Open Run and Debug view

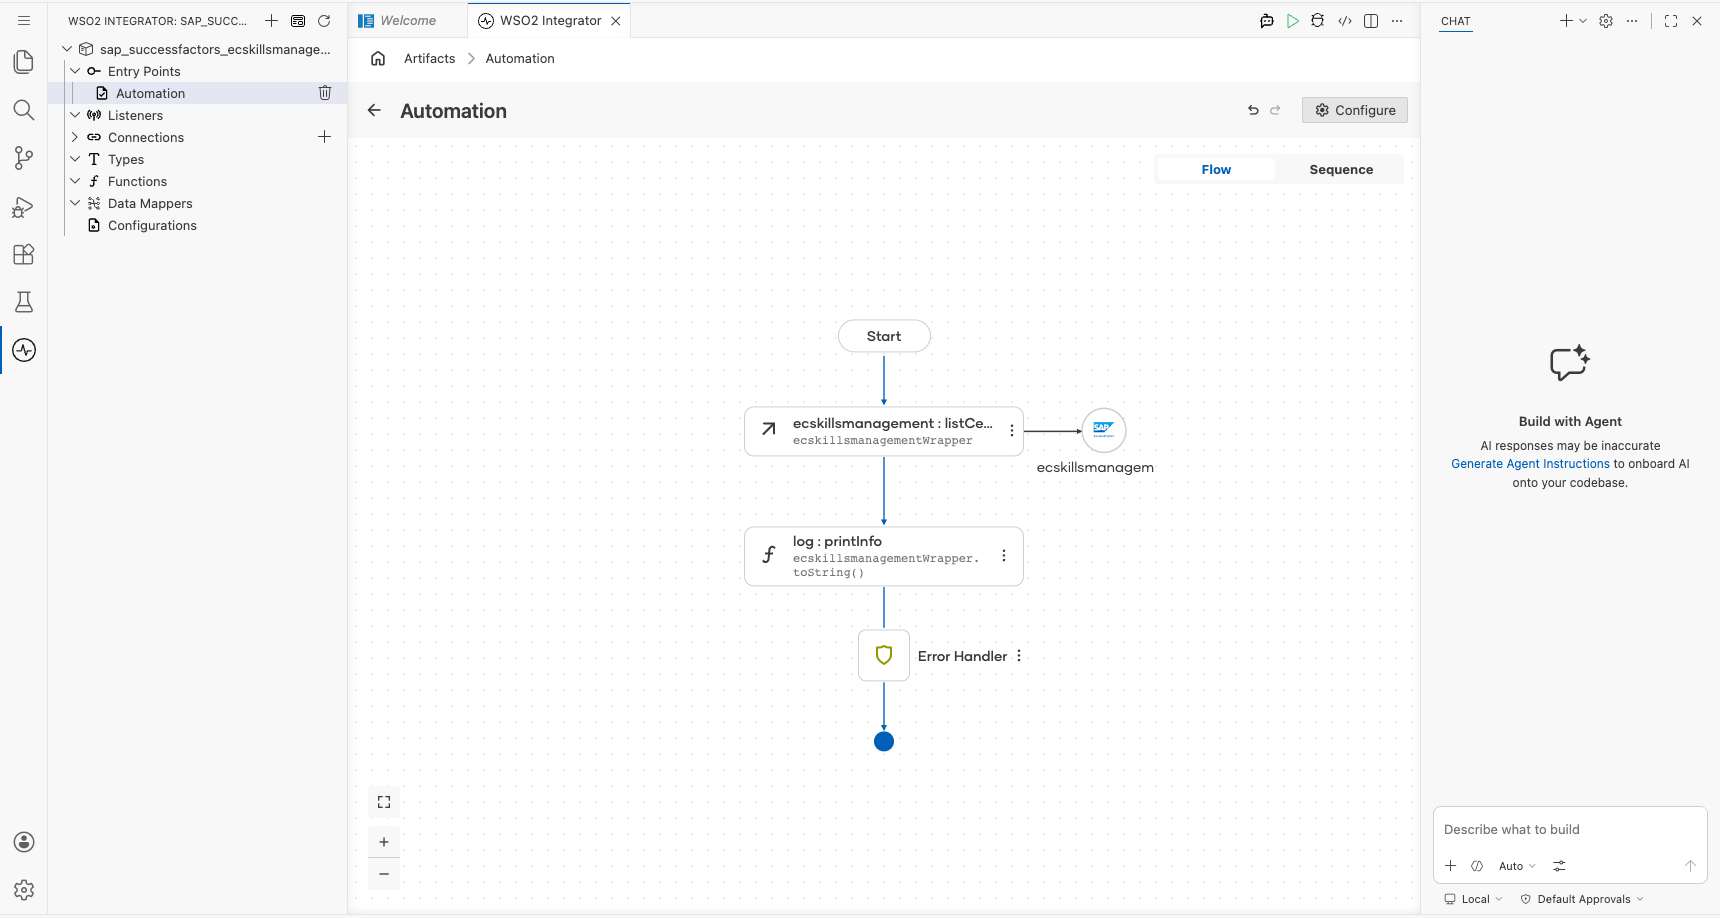(24, 206)
